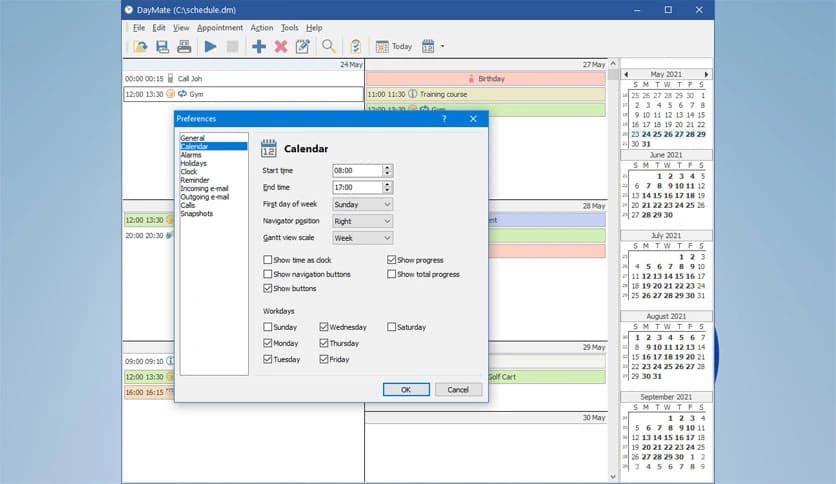Go to previous month in navigator
Image resolution: width=836 pixels, height=484 pixels.
click(x=626, y=75)
